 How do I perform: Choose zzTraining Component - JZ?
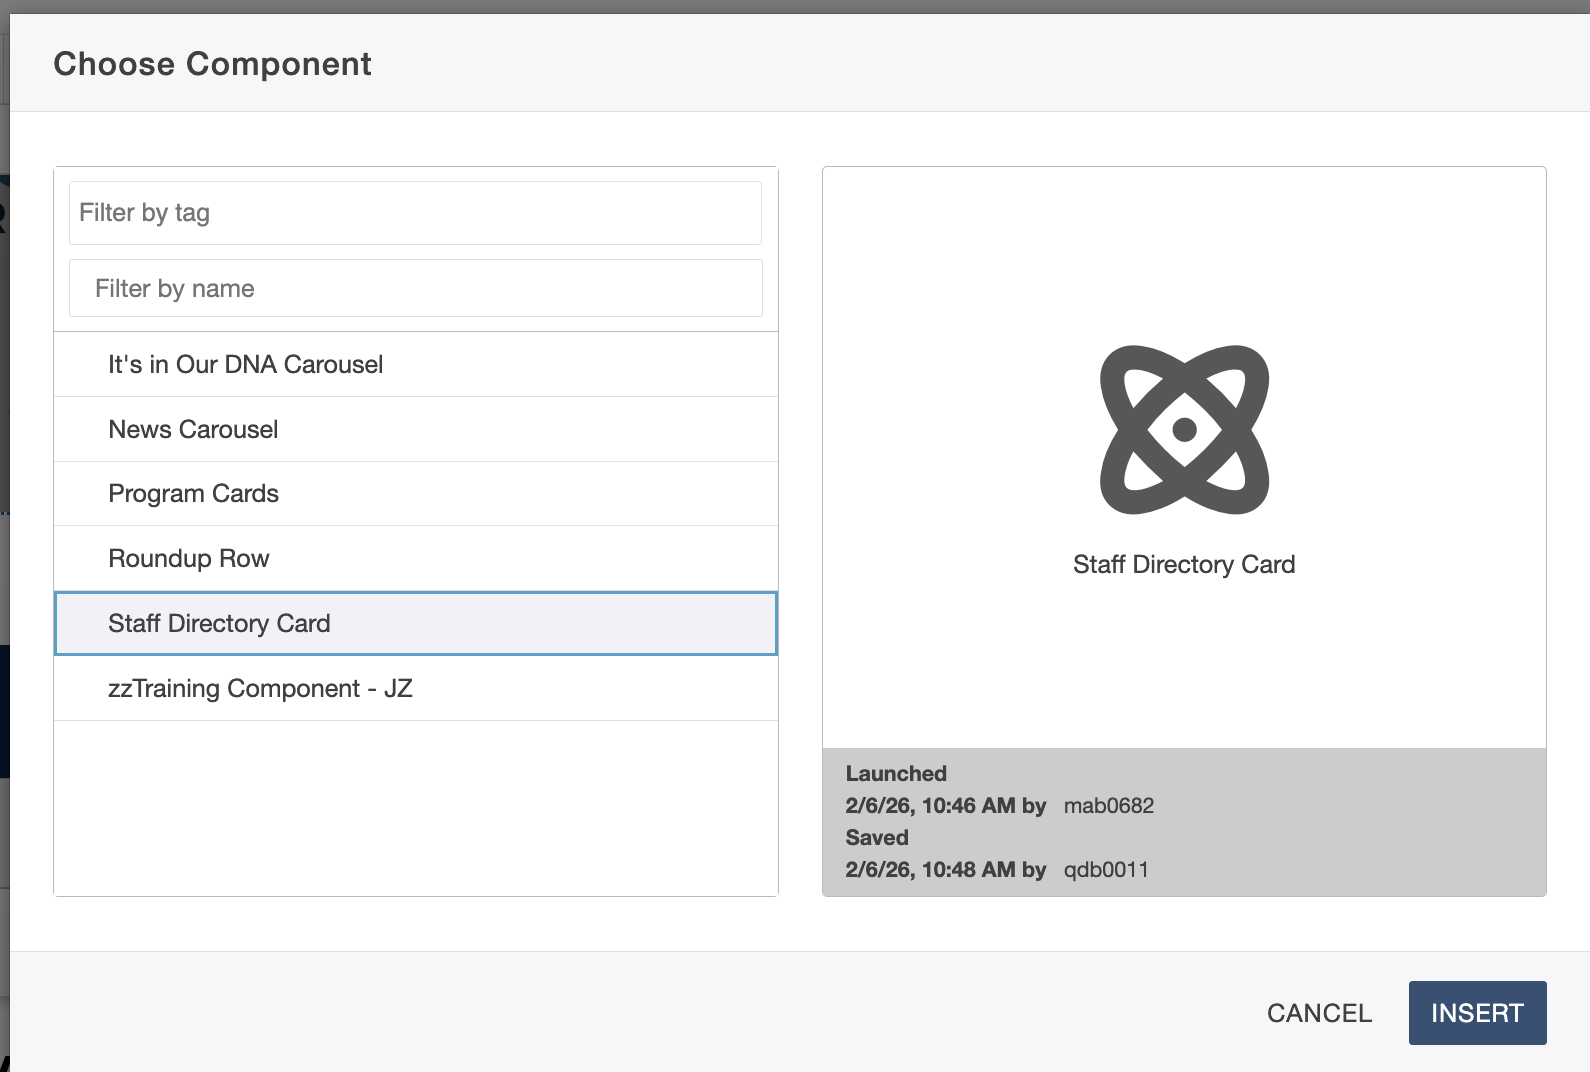260,689
